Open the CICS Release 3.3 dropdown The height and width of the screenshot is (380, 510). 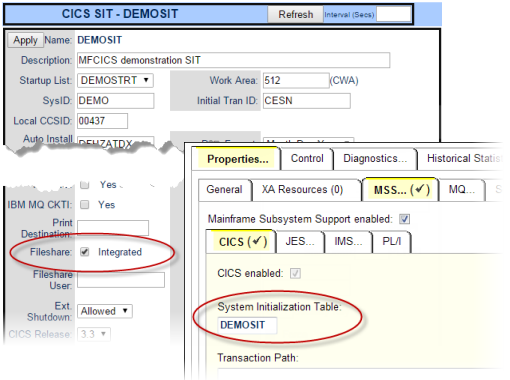click(94, 334)
